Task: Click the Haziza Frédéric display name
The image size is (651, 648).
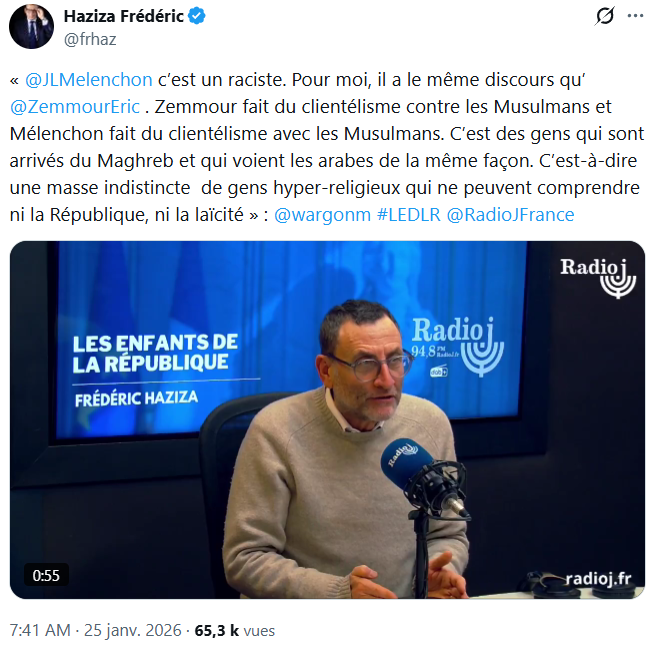Action: pos(123,16)
